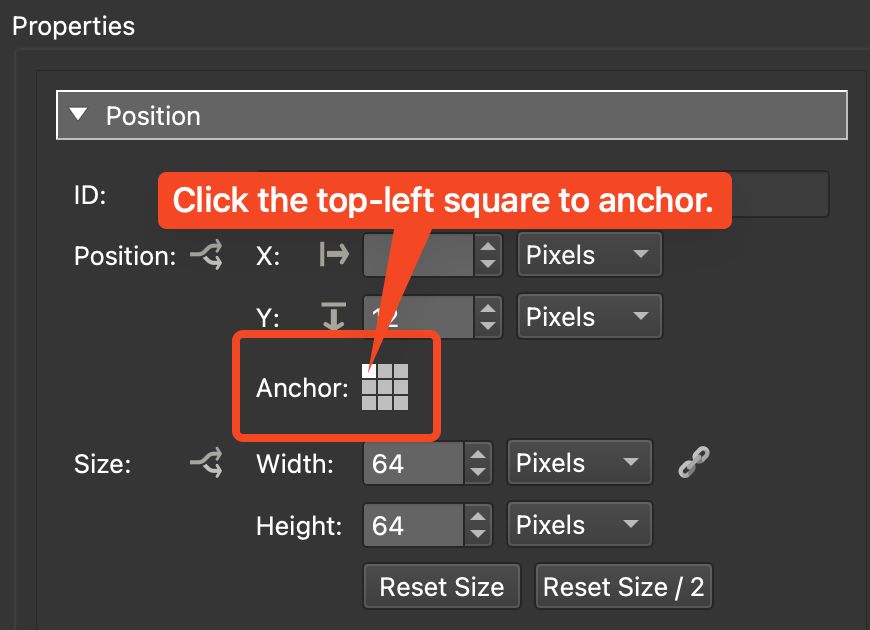870x630 pixels.
Task: Click the vertical Y position icon
Action: tap(333, 317)
